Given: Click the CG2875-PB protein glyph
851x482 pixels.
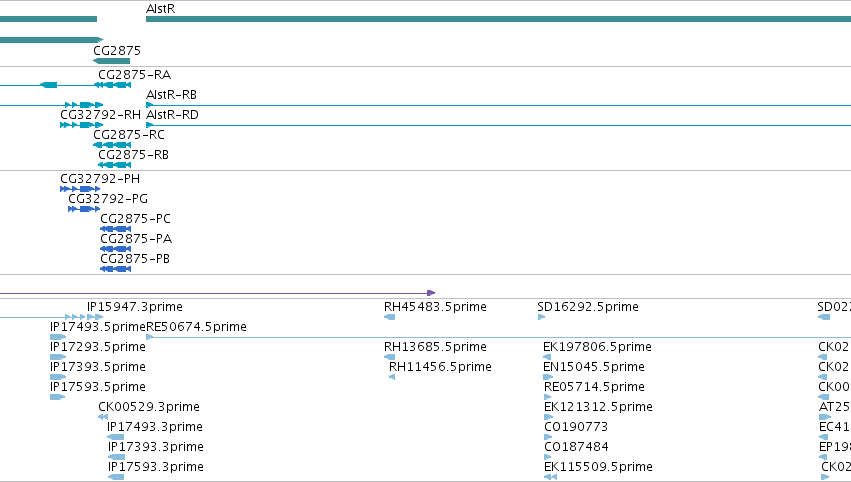Looking at the screenshot, I should [116, 269].
